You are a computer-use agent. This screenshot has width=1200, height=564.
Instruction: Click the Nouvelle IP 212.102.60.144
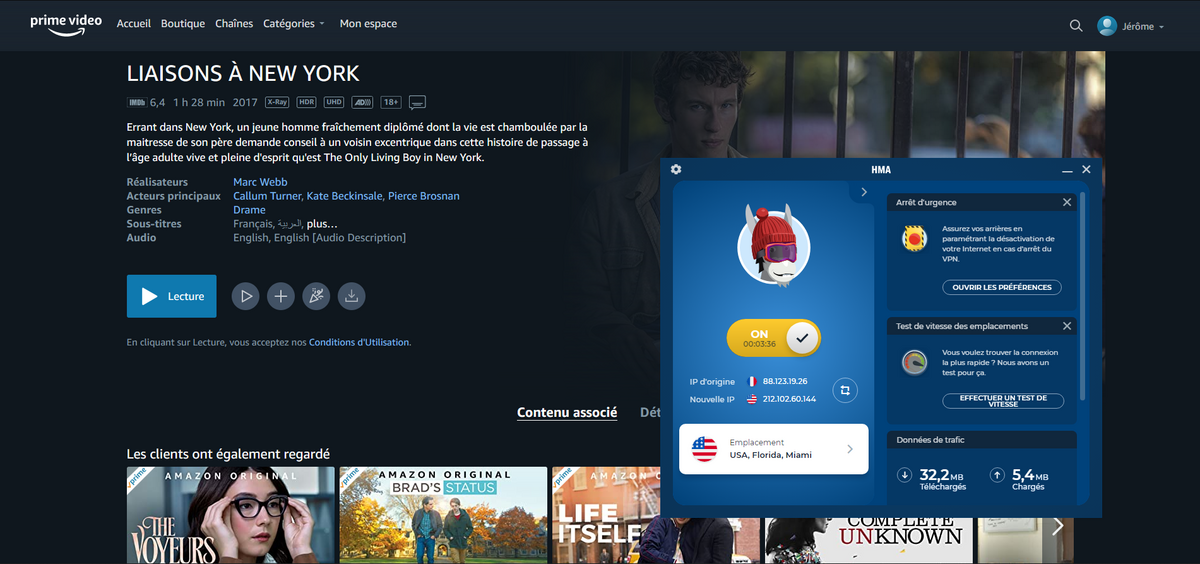[789, 399]
